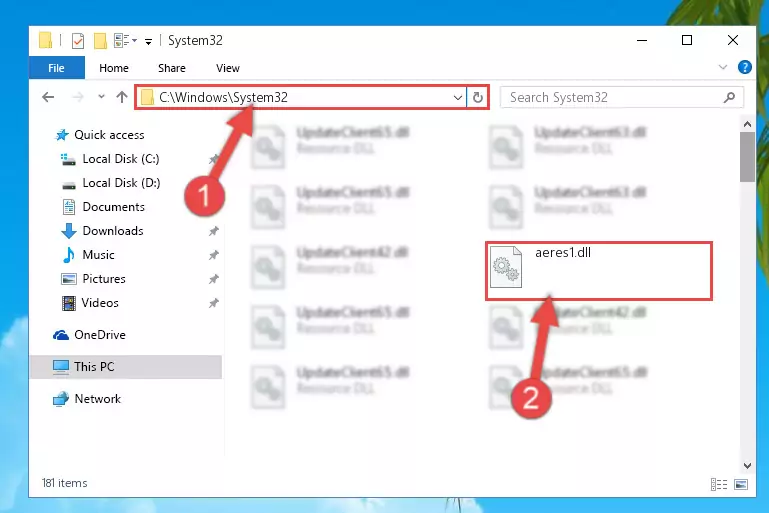Screen dimensions: 769x513
Task: Close the System32 window
Action: 733,40
